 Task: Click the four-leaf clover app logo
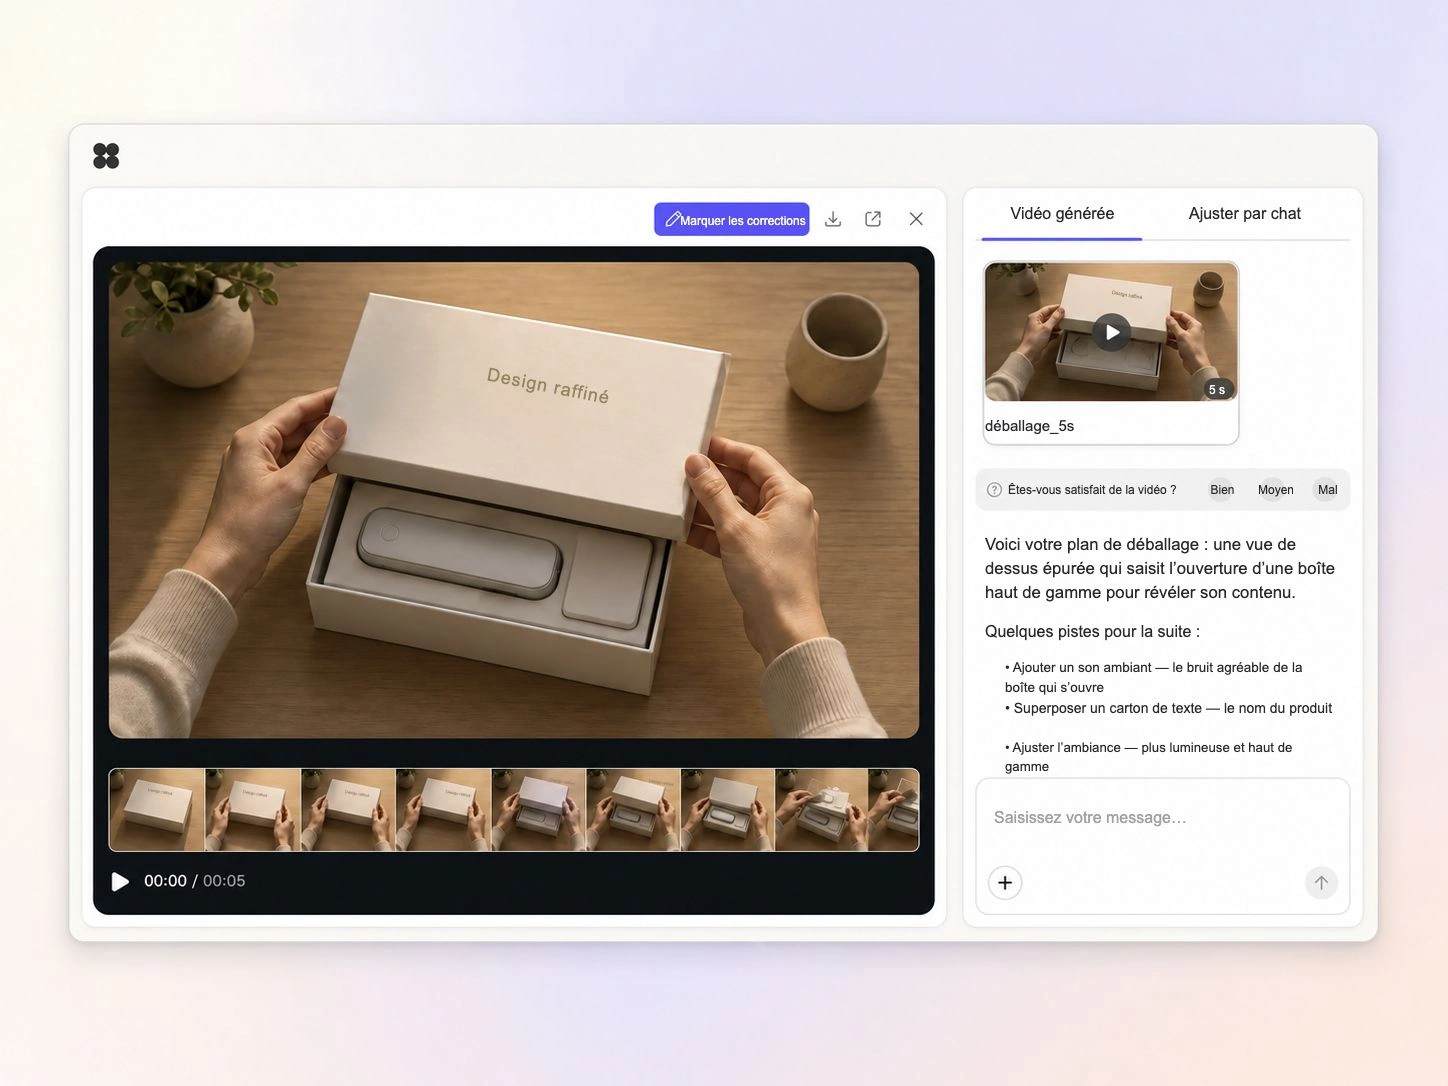tap(106, 156)
